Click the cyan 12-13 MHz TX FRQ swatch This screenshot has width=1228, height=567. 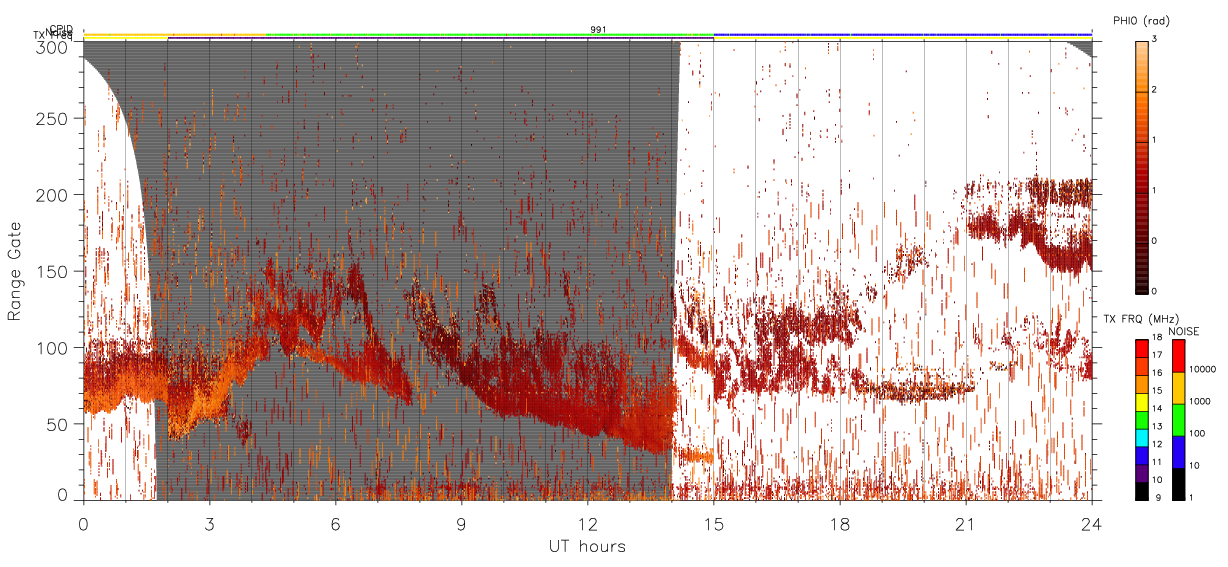(1140, 438)
